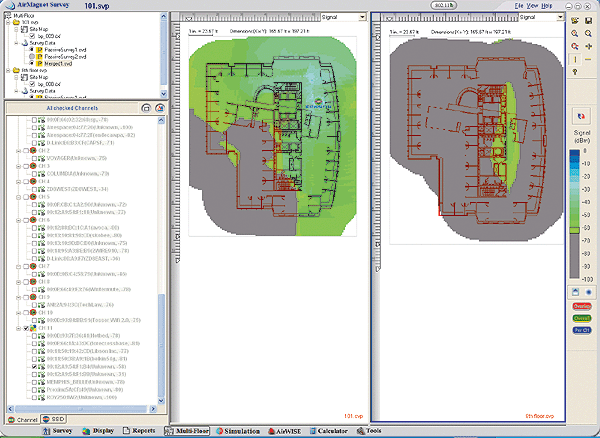Toggle the CH 6 channel checkbox
Screen dimensions: 600x438
click(26, 220)
